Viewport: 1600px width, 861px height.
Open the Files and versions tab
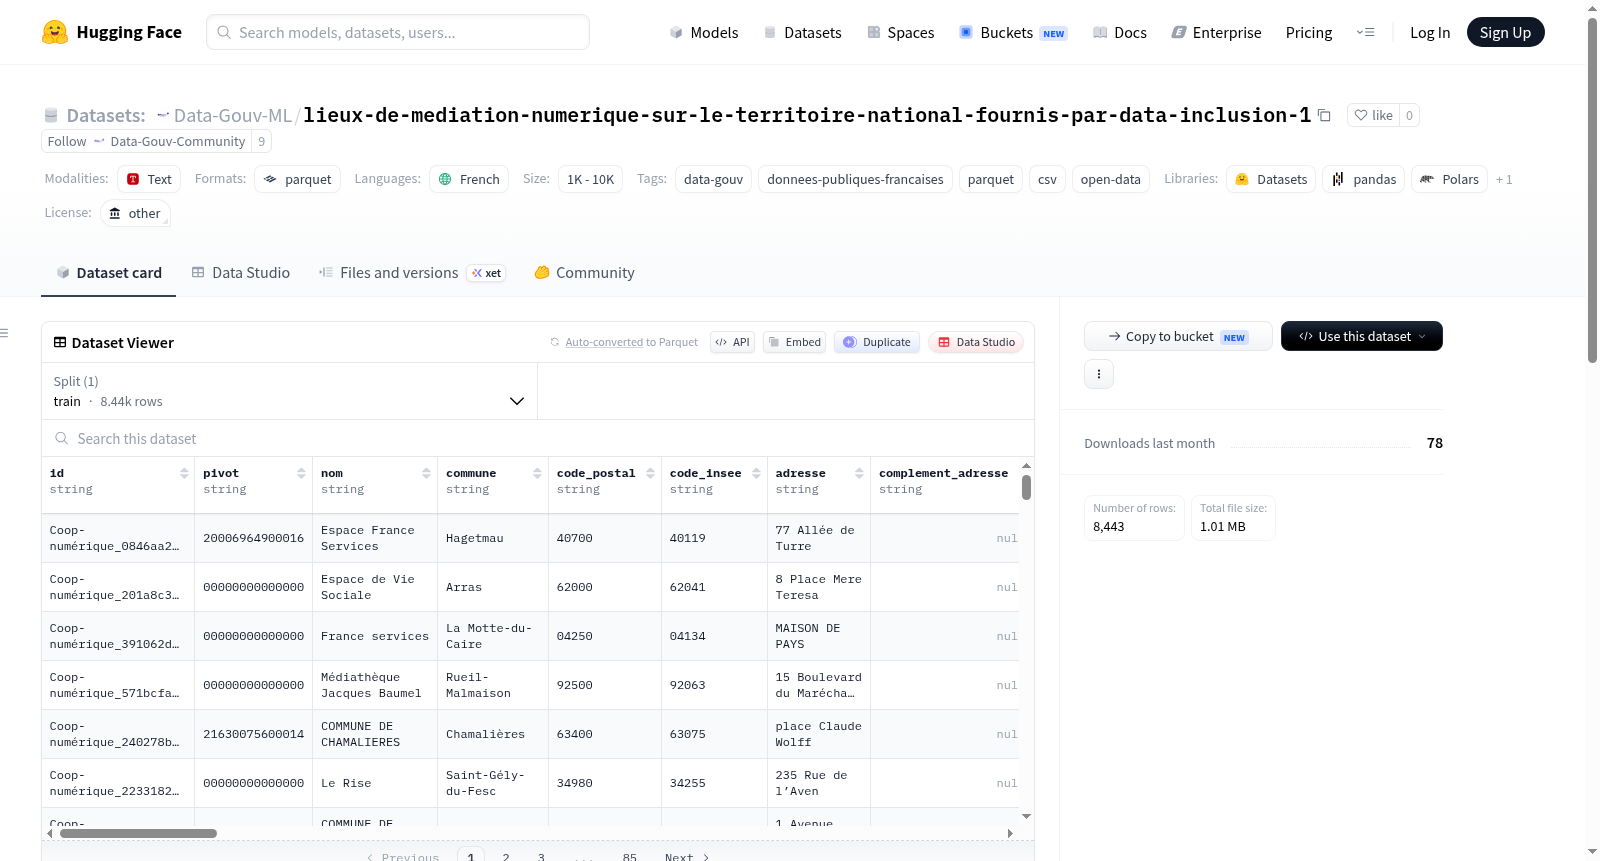[412, 273]
